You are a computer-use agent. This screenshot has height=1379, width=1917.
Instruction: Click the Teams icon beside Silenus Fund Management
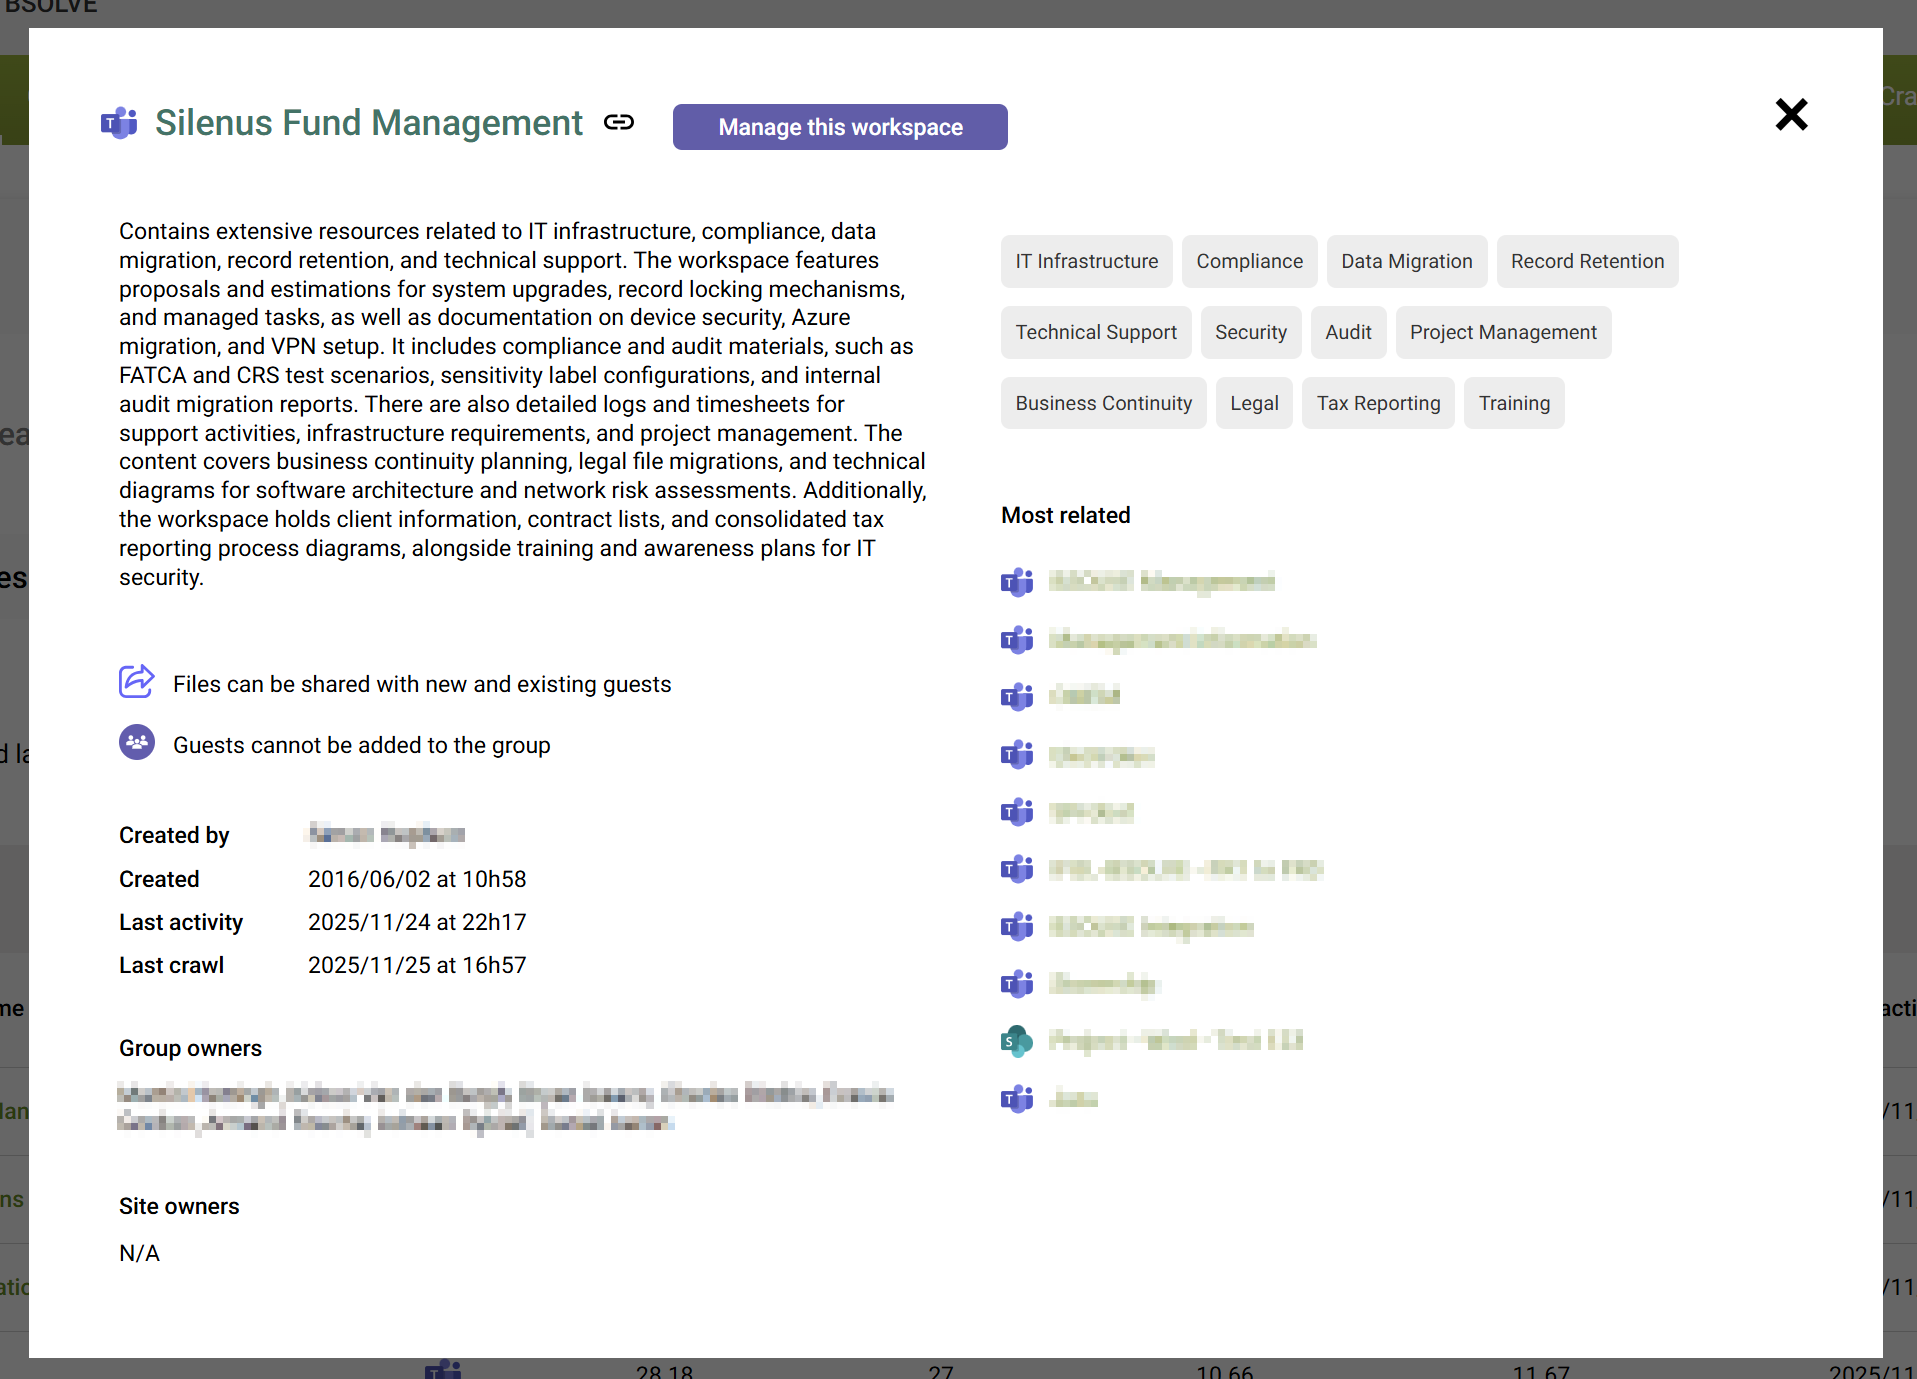click(119, 123)
